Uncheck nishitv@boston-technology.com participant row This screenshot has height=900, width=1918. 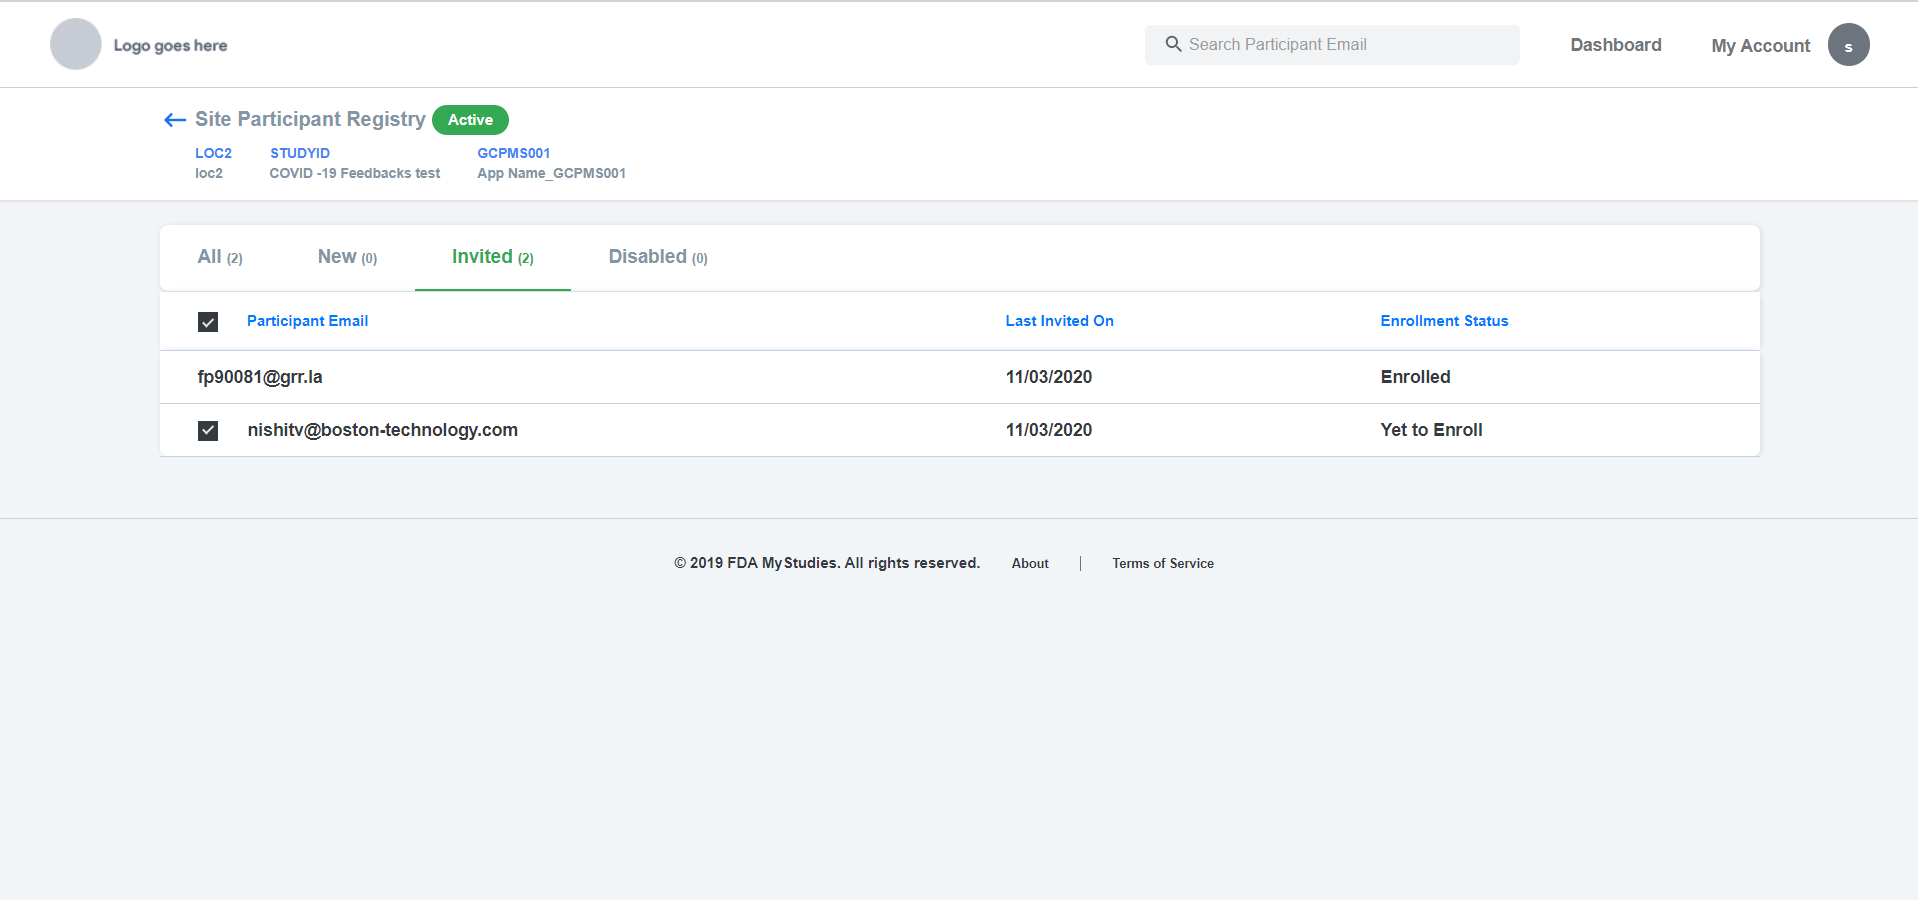coord(207,430)
